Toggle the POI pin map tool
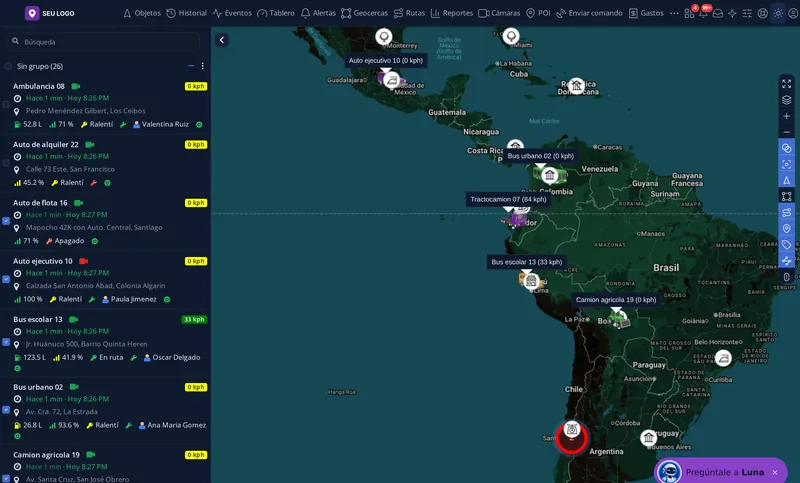800x483 pixels. click(x=786, y=228)
